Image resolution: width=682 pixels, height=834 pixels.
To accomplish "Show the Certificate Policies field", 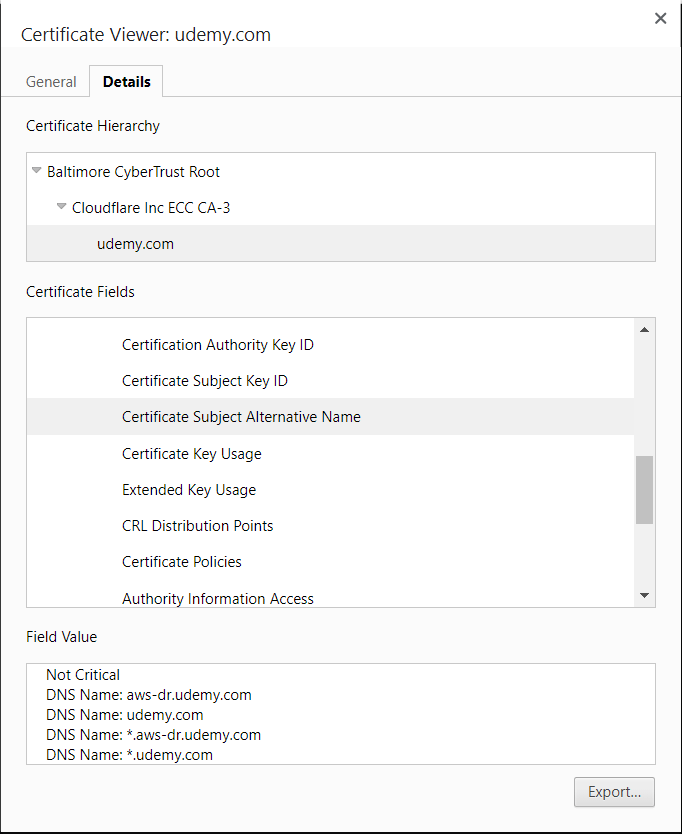I will click(x=181, y=562).
